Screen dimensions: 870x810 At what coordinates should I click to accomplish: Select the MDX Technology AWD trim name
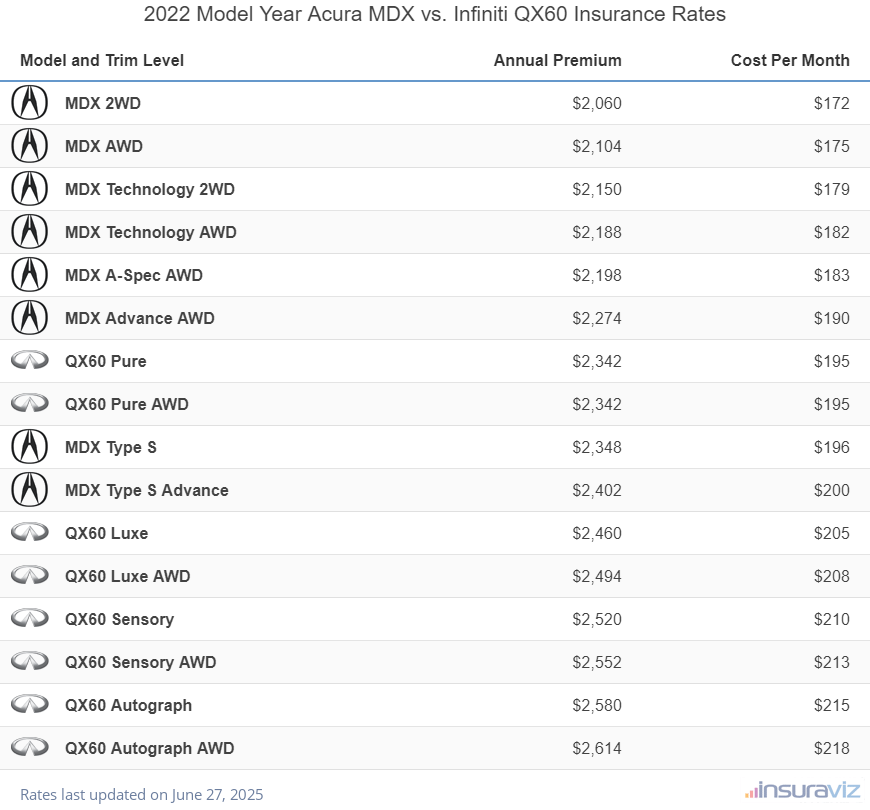coord(151,232)
